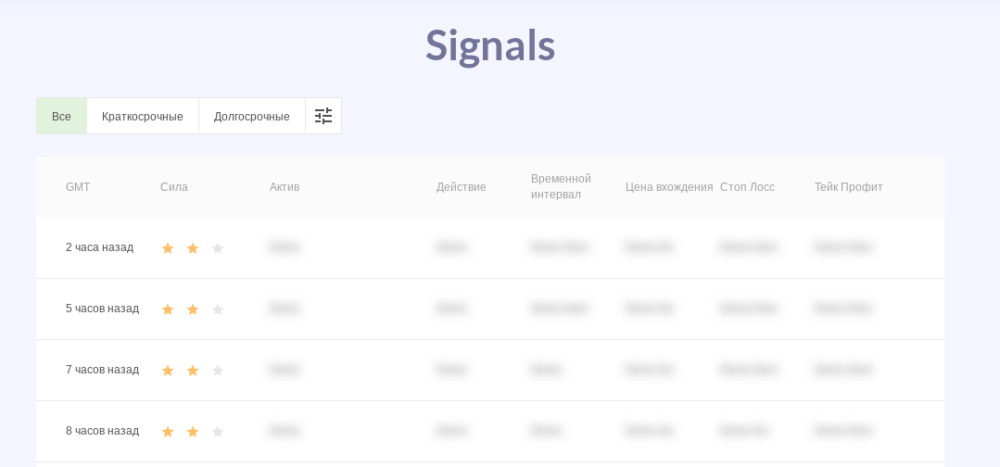Click grey third star in "5 часов назад" row
The height and width of the screenshot is (467, 1000).
218,309
